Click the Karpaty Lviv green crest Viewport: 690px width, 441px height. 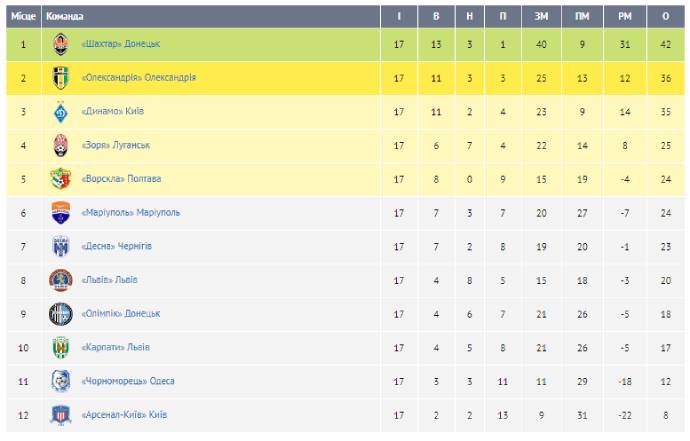click(62, 347)
